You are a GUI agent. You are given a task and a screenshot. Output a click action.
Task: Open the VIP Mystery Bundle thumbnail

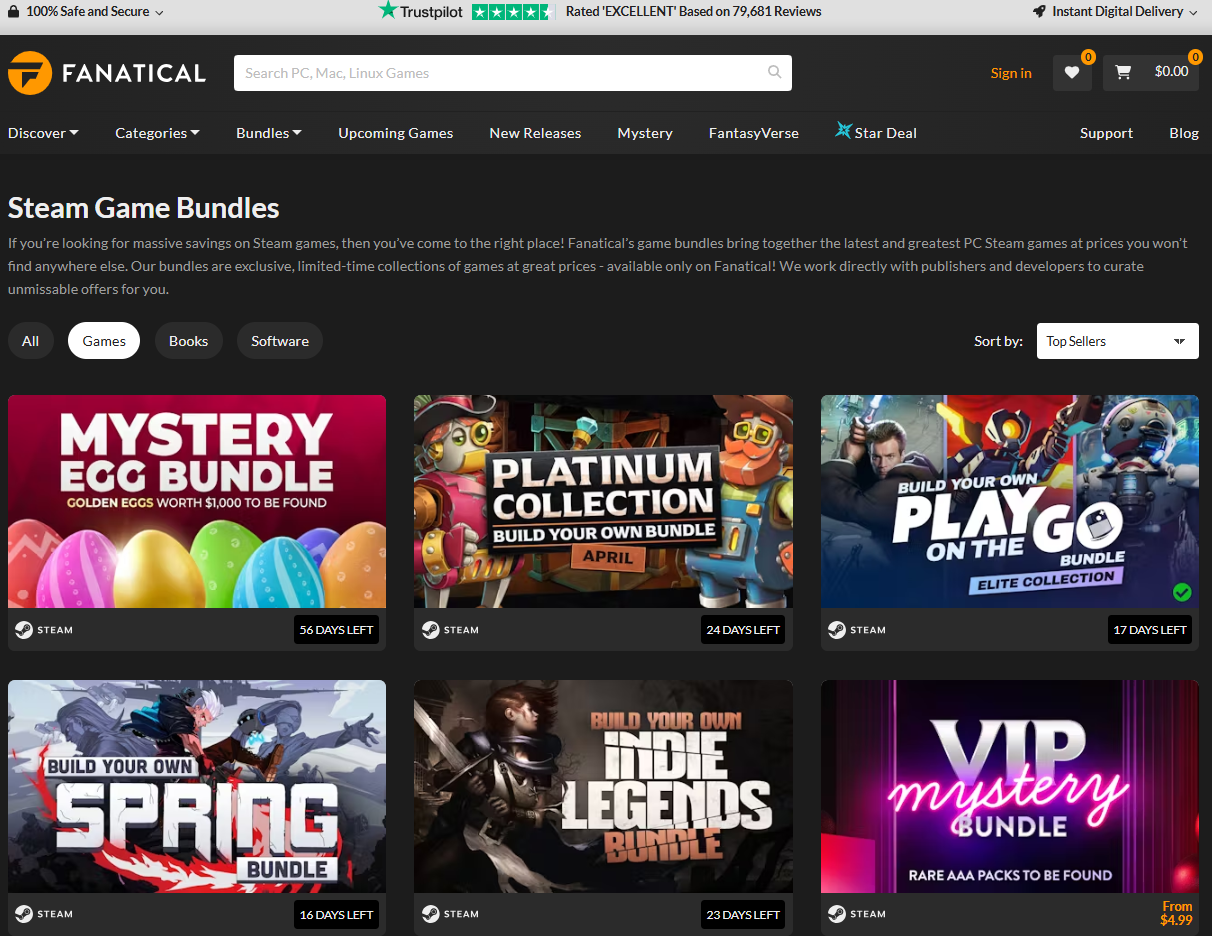coord(1010,786)
